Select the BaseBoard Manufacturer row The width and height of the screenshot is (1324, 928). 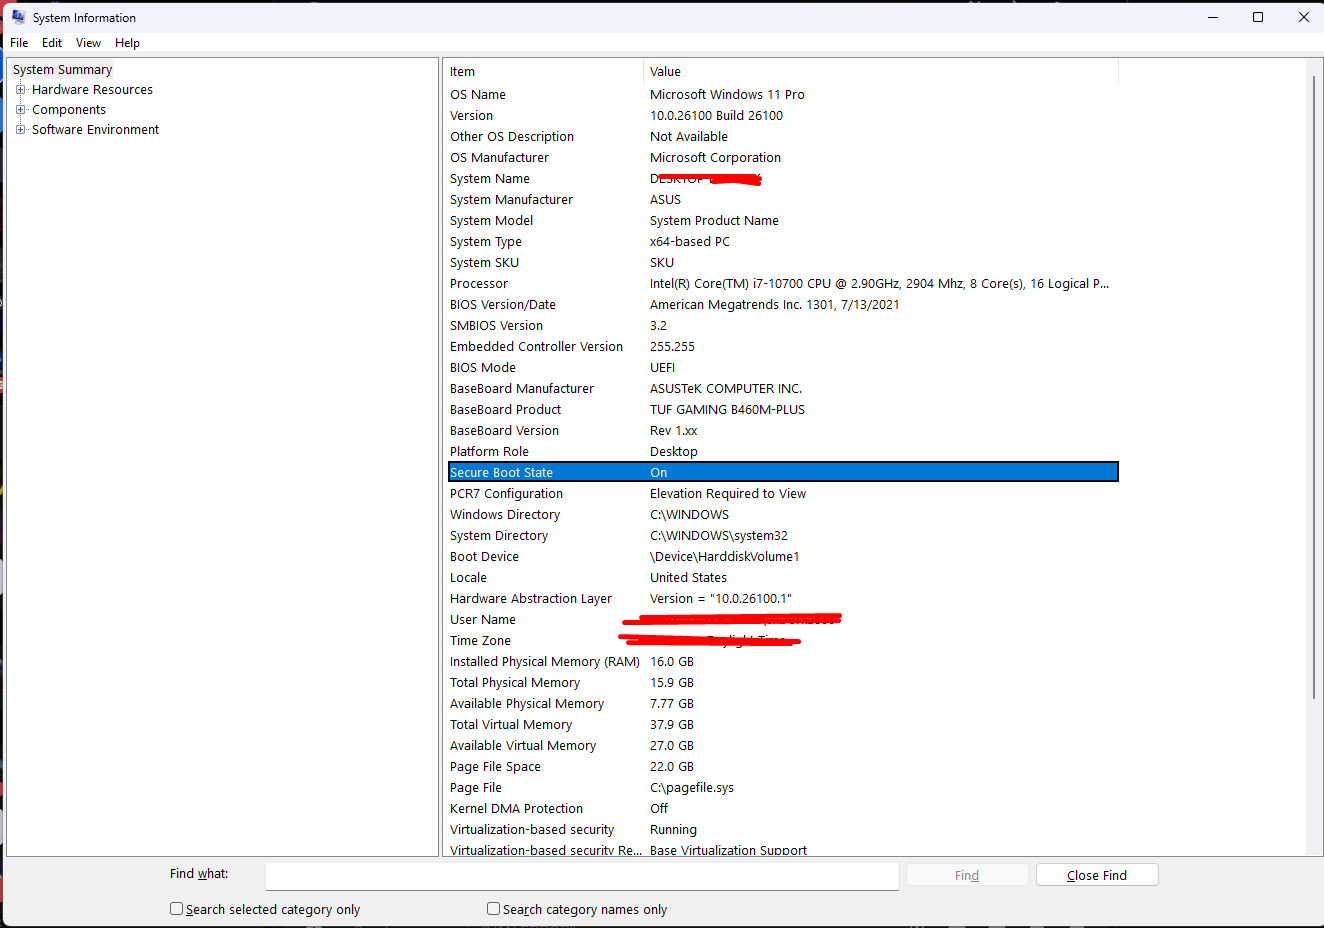(x=783, y=388)
